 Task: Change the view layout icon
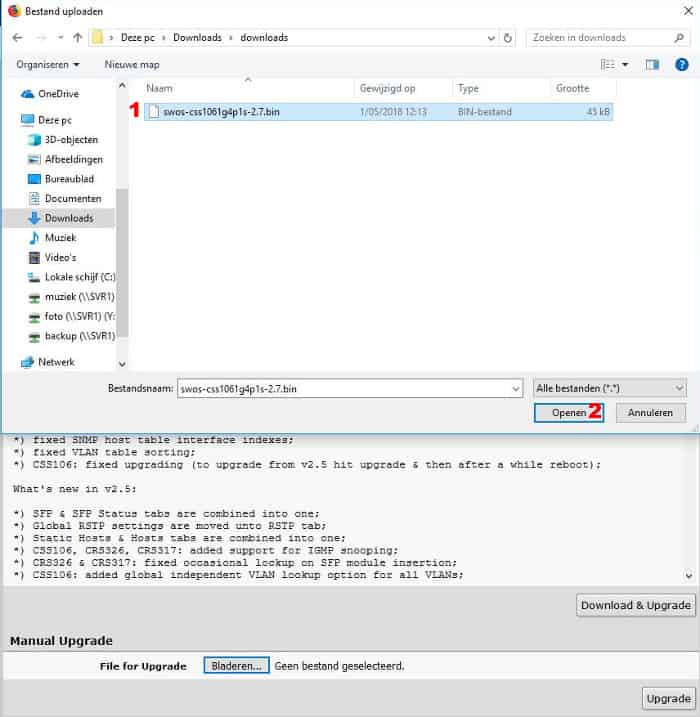click(x=607, y=64)
